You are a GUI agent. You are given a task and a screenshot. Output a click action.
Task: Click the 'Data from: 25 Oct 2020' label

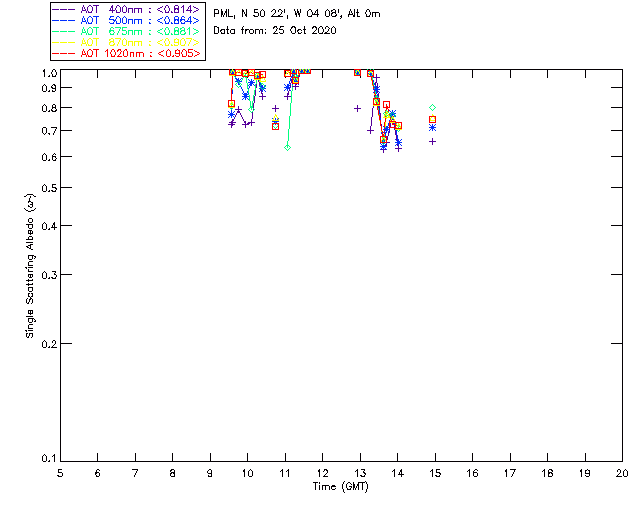tap(275, 31)
